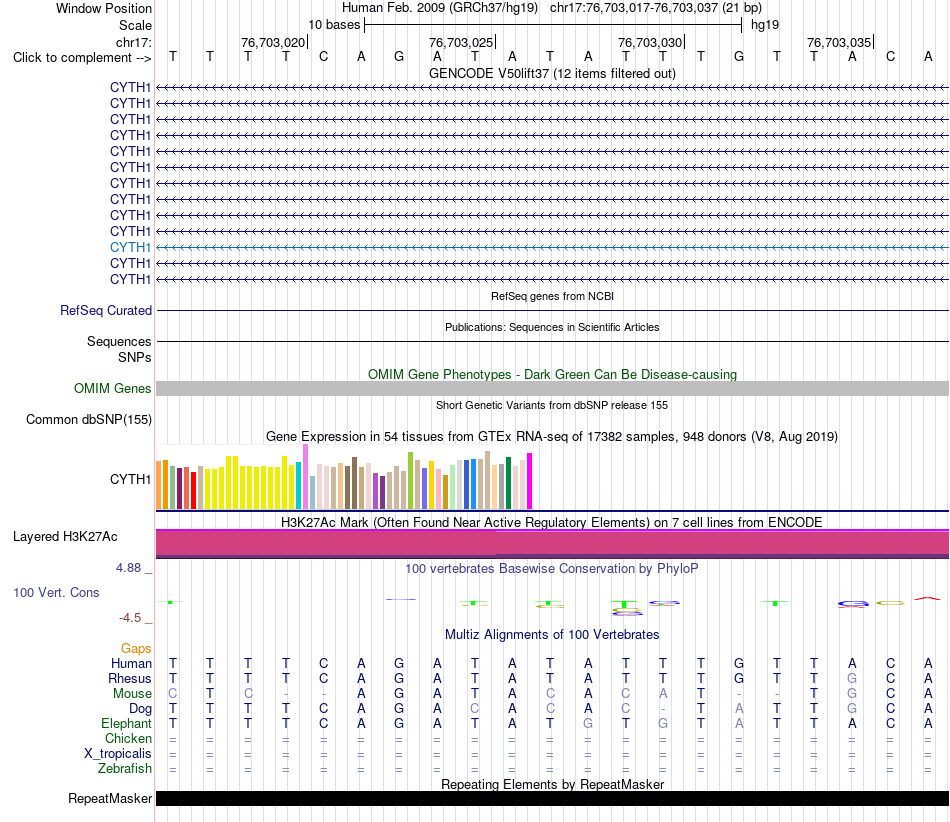Open 'Publications: Sequences in Scientific Articles' title
Viewport: 950px width, 822px height.
(x=552, y=327)
